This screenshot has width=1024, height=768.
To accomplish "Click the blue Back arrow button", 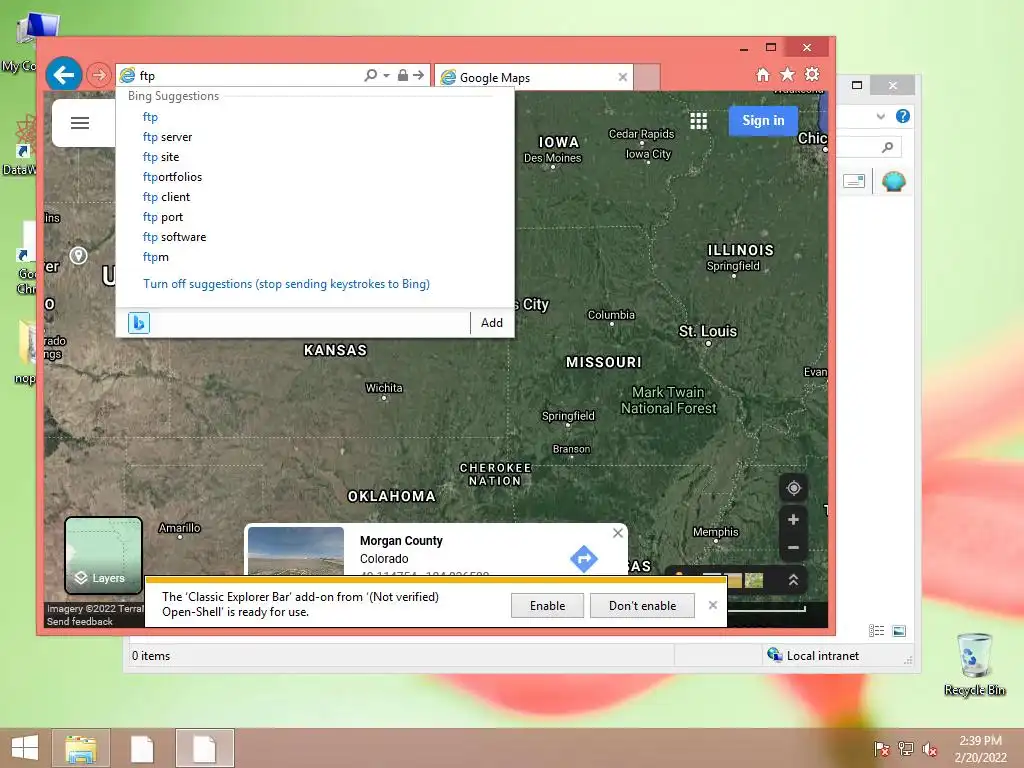I will (x=63, y=75).
